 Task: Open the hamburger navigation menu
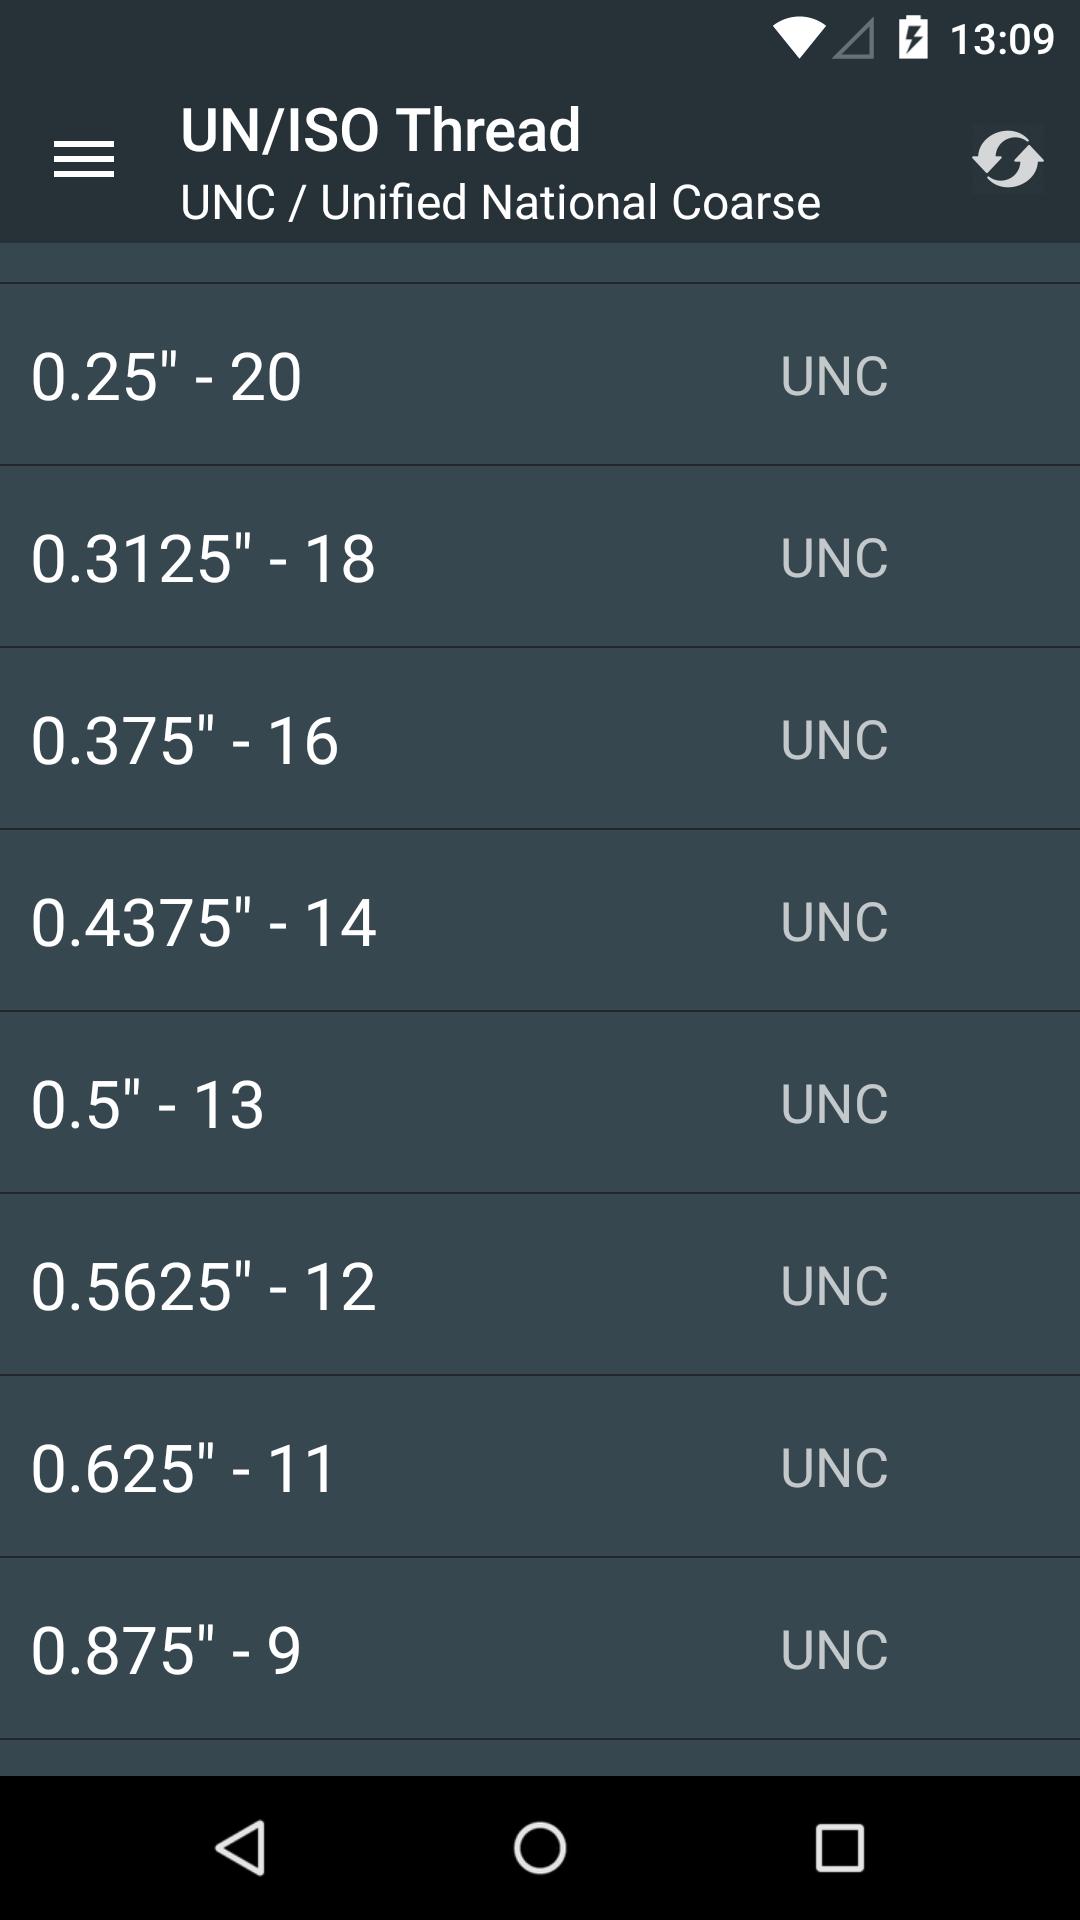[x=84, y=160]
